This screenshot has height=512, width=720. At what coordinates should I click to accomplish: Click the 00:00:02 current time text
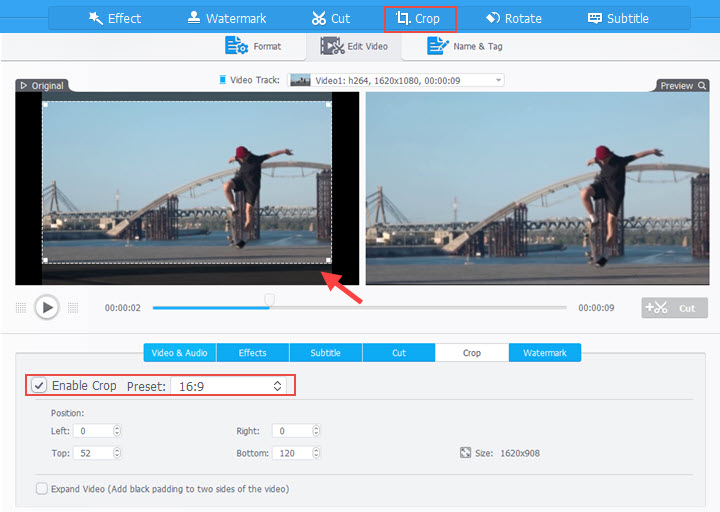(x=123, y=308)
